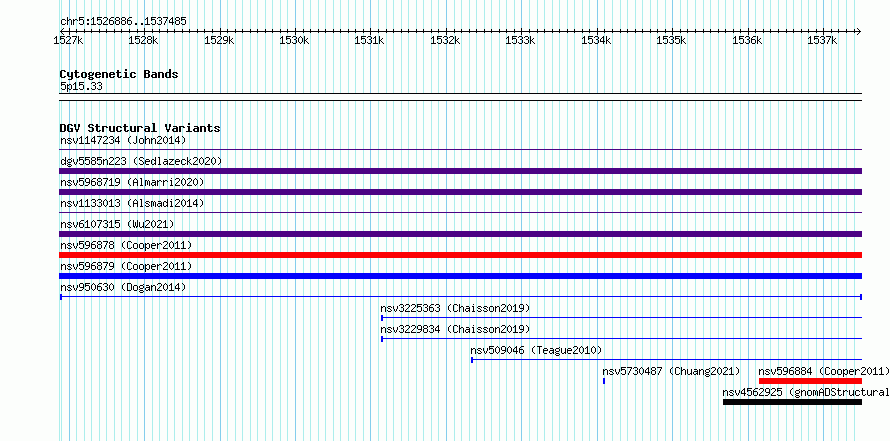Select the small blue nsv5730487 variant mark

click(604, 381)
